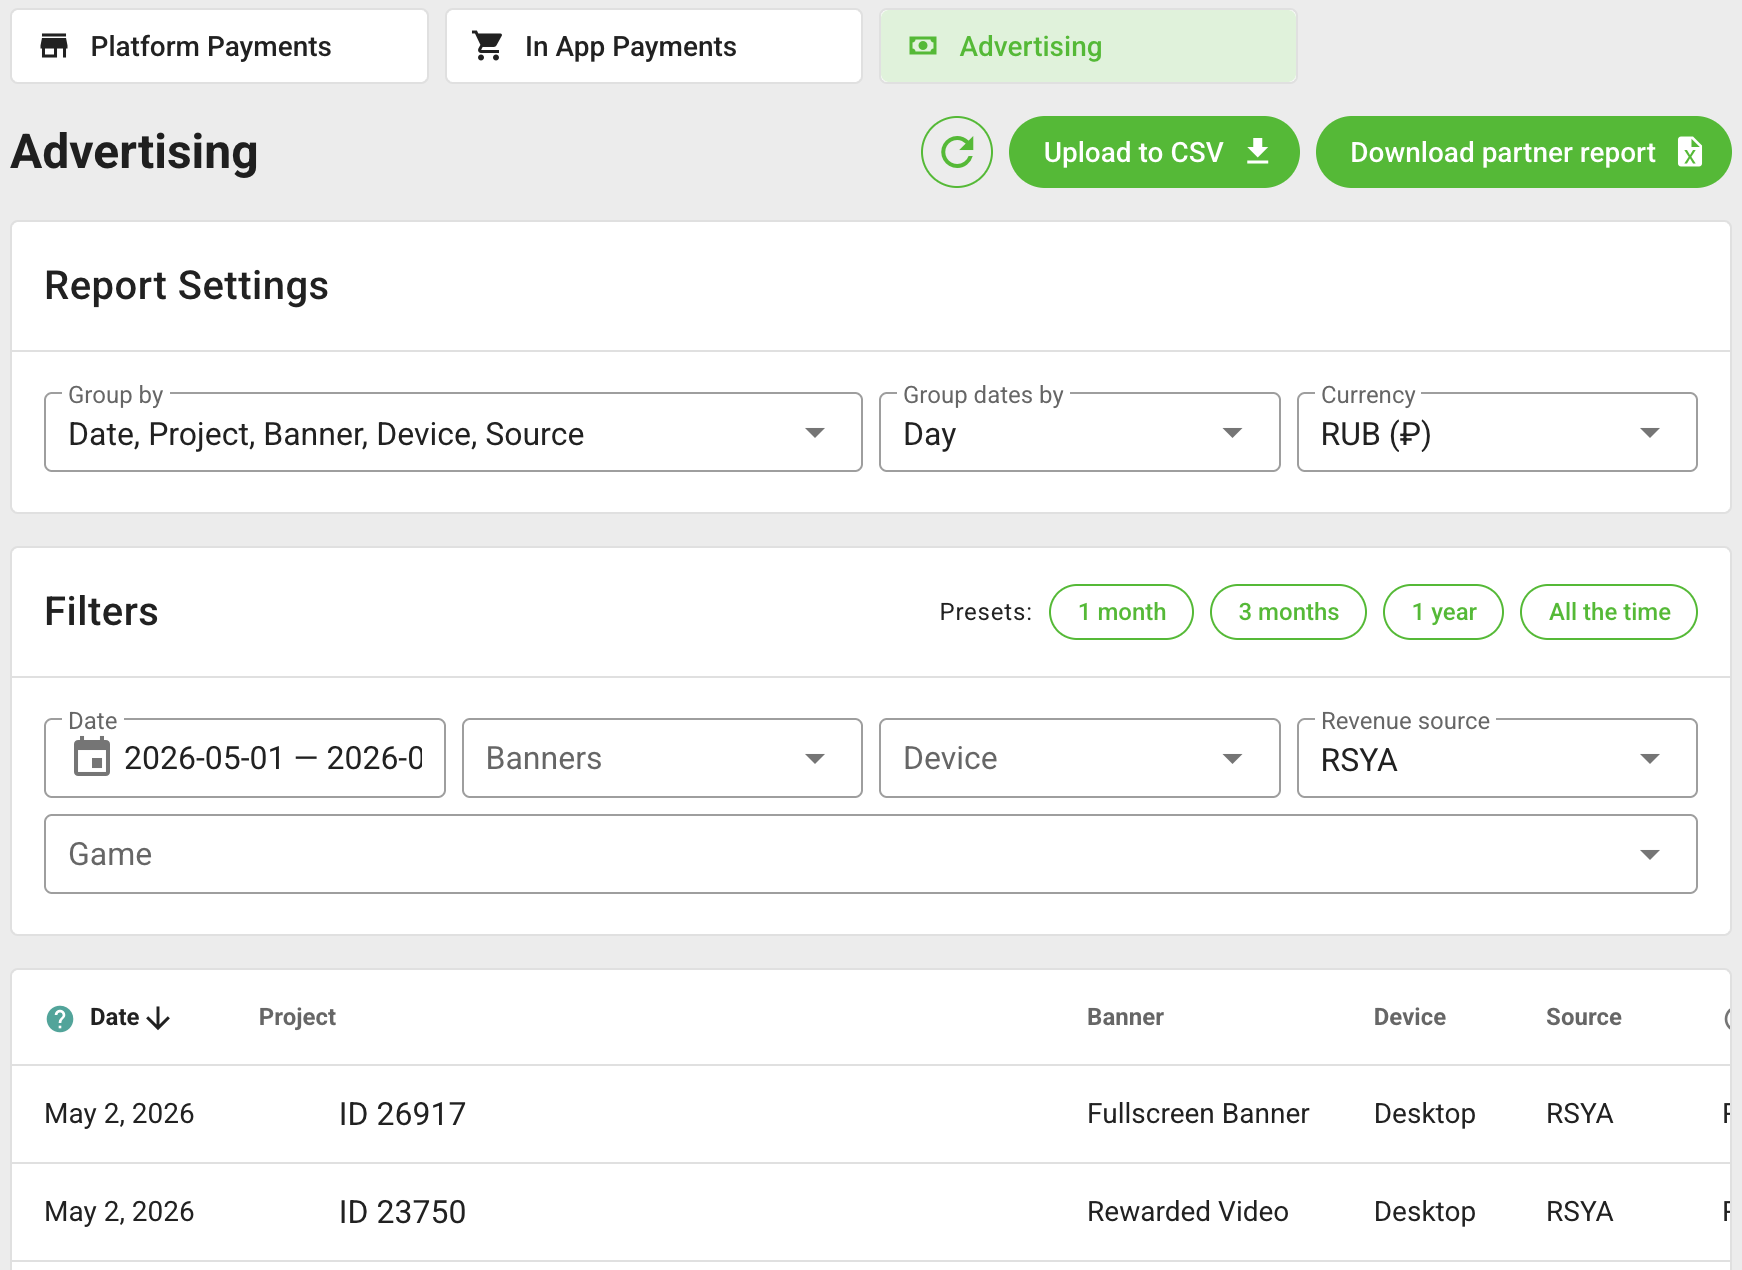Viewport: 1742px width, 1270px height.
Task: Click May 2, 2026 in ID 26917 row
Action: coord(120,1114)
